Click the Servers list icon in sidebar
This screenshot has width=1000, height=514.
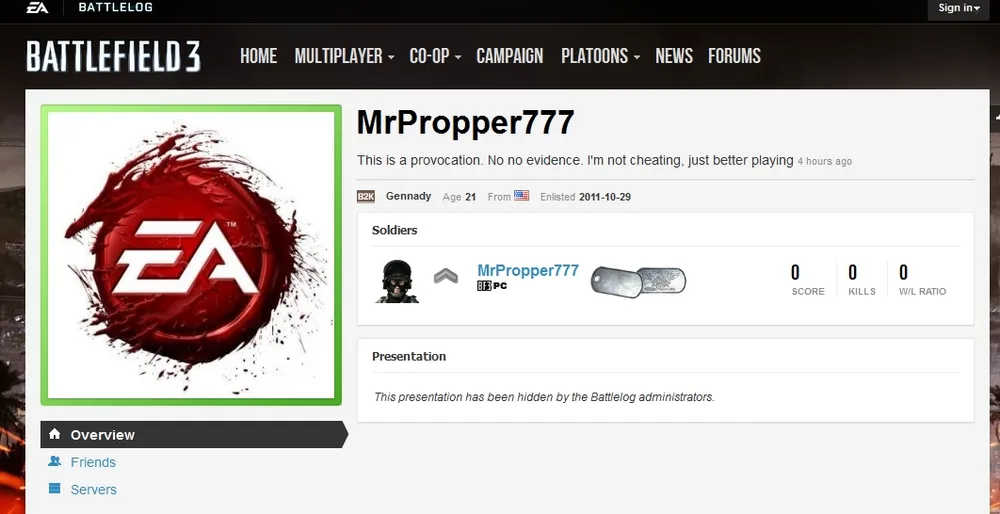pyautogui.click(x=54, y=488)
